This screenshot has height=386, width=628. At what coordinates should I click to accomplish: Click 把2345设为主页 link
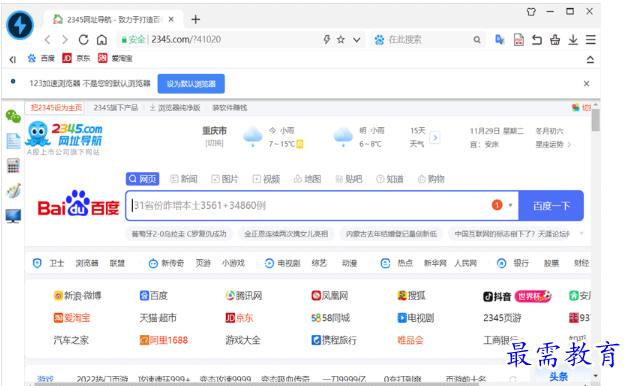(x=56, y=108)
